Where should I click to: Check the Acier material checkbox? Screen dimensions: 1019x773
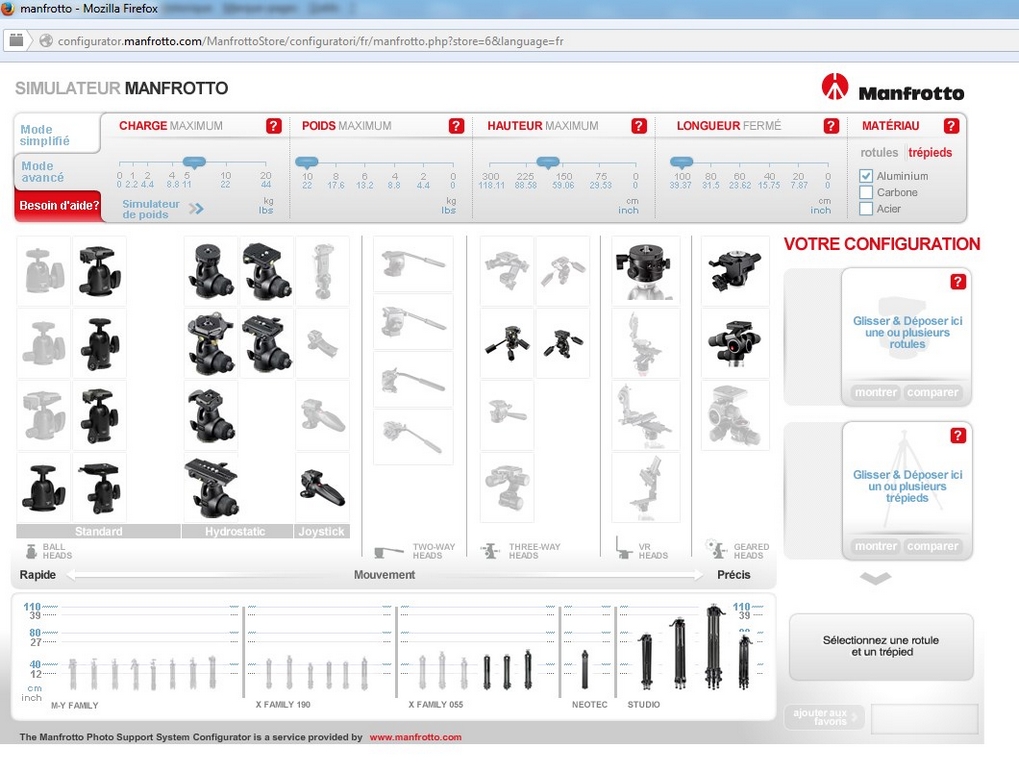866,209
